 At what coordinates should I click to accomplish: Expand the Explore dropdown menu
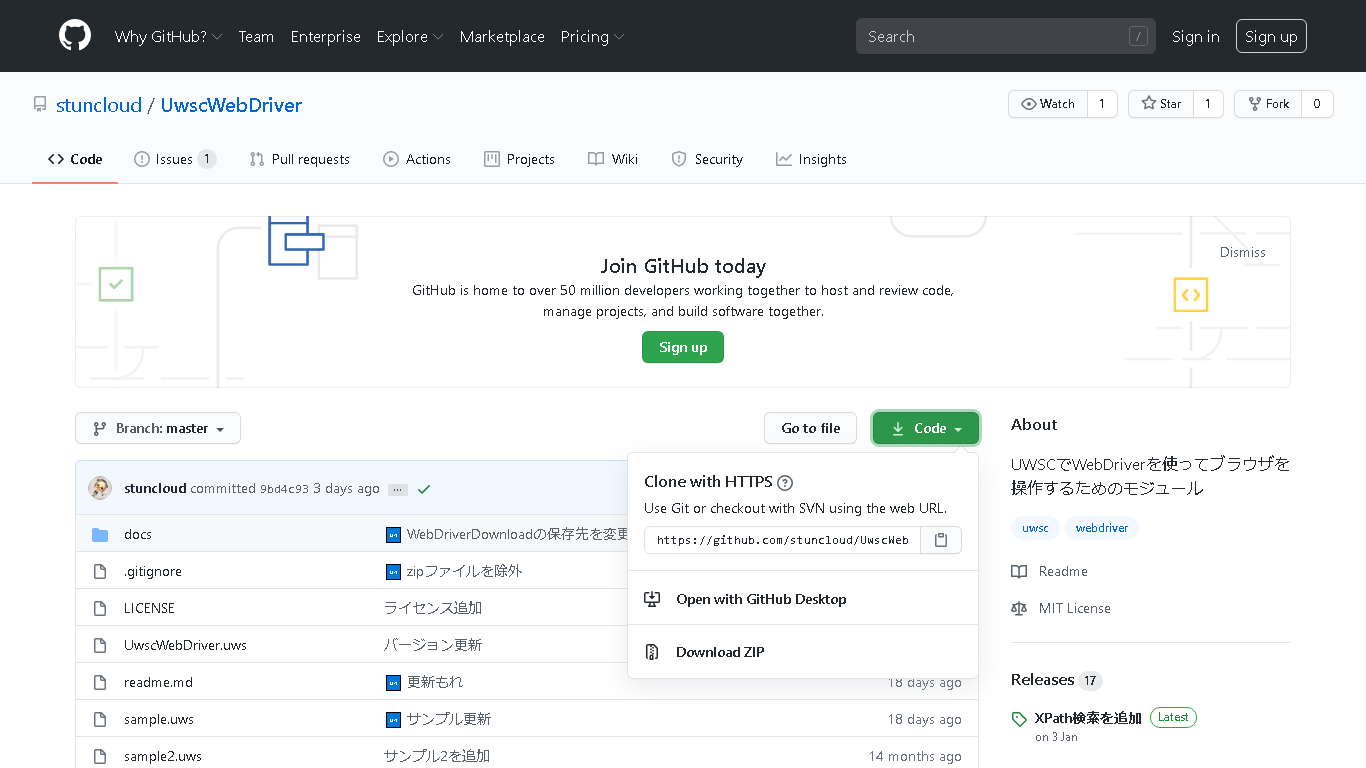pyautogui.click(x=410, y=36)
